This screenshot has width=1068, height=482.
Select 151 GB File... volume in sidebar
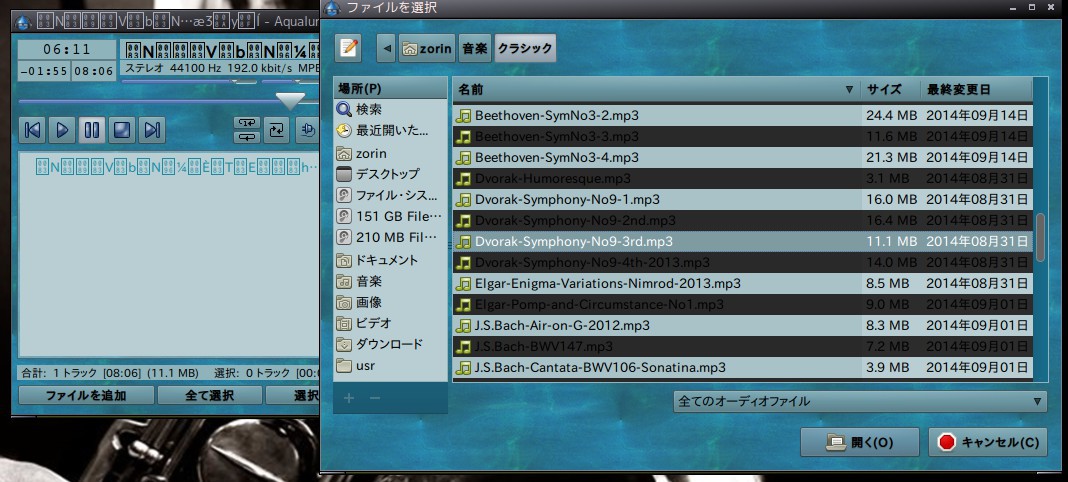(x=390, y=216)
